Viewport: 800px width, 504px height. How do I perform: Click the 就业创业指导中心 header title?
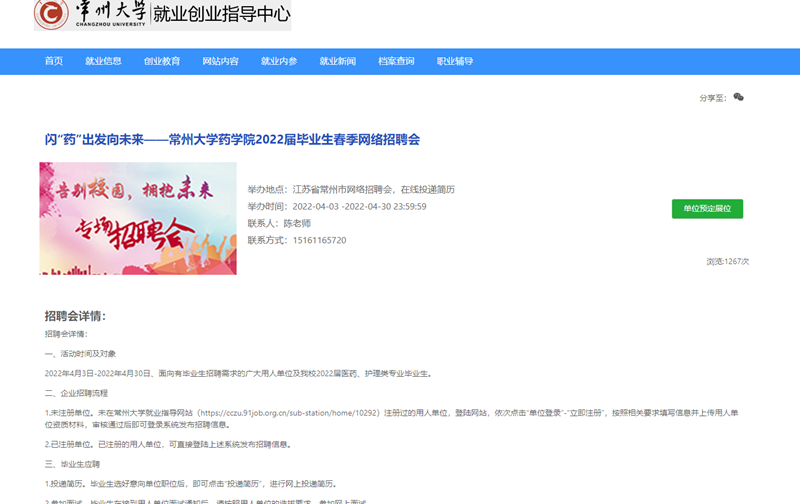coord(221,14)
